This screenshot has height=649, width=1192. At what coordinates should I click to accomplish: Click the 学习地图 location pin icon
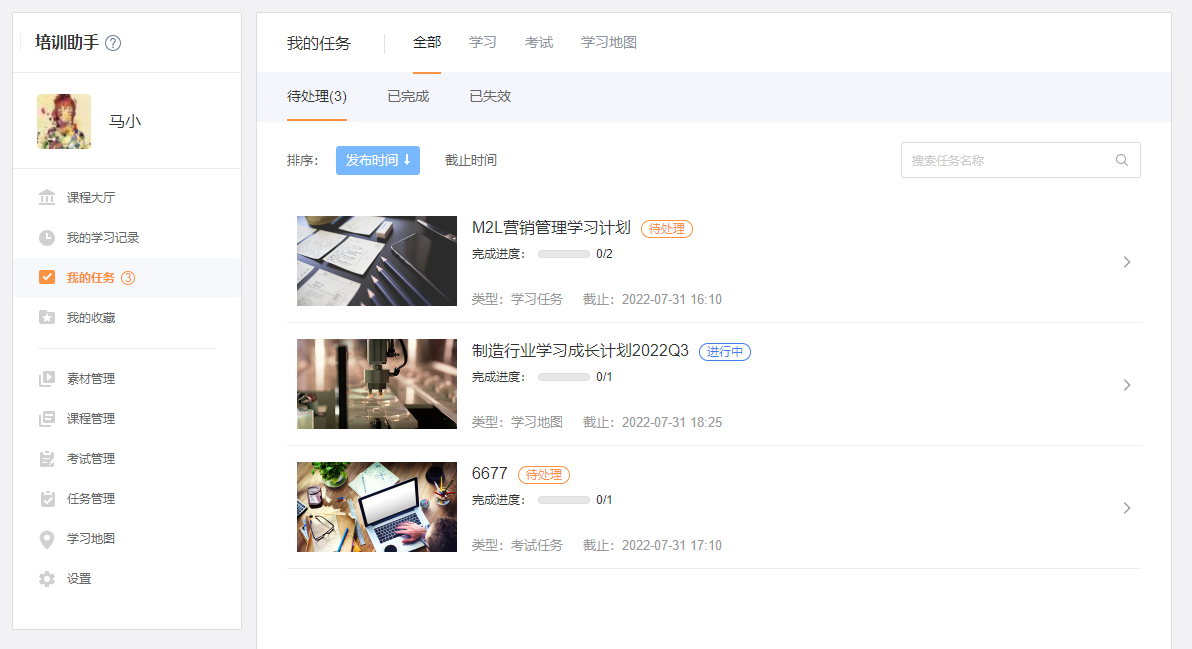pos(47,539)
